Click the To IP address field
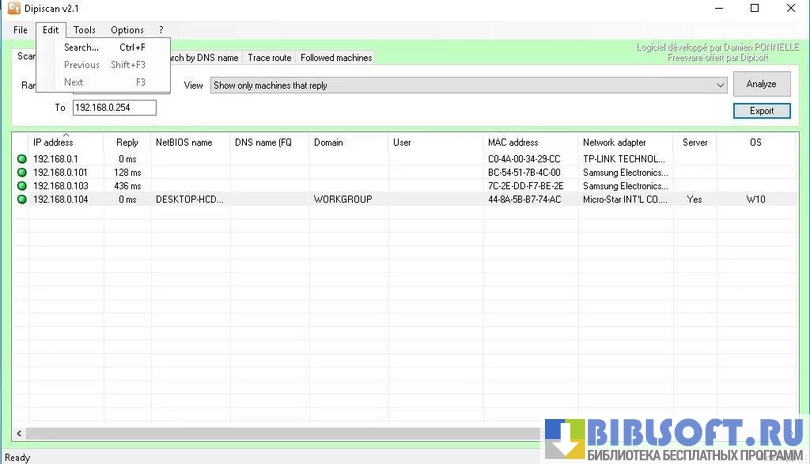 [x=113, y=108]
